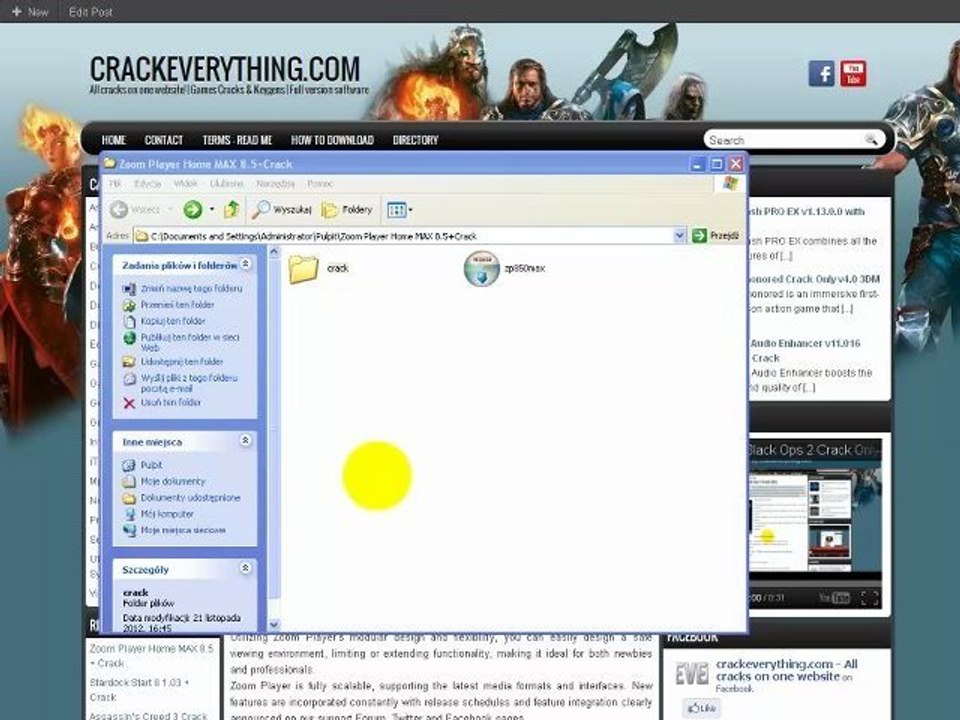Toggle the Foldery pane button
This screenshot has height=720, width=960.
point(347,210)
